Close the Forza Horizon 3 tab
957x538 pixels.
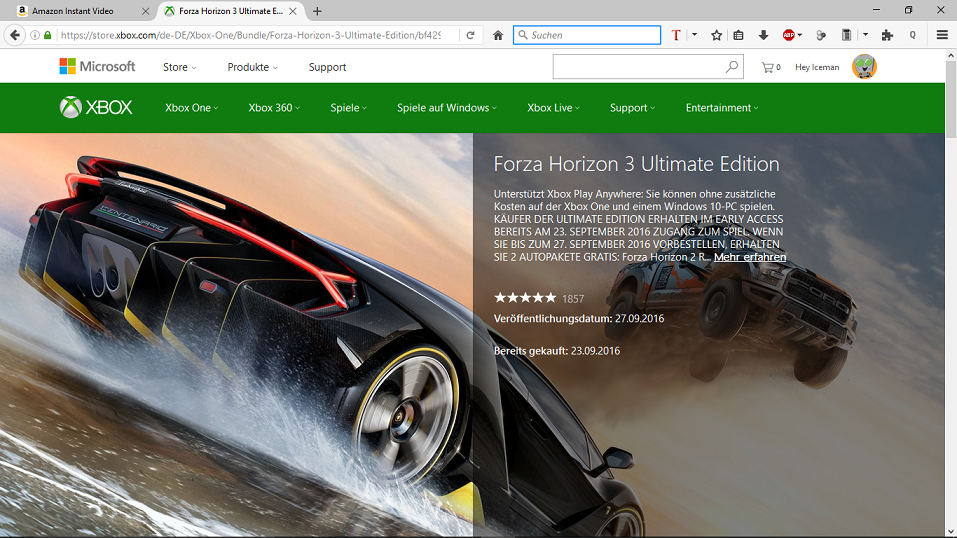(293, 11)
